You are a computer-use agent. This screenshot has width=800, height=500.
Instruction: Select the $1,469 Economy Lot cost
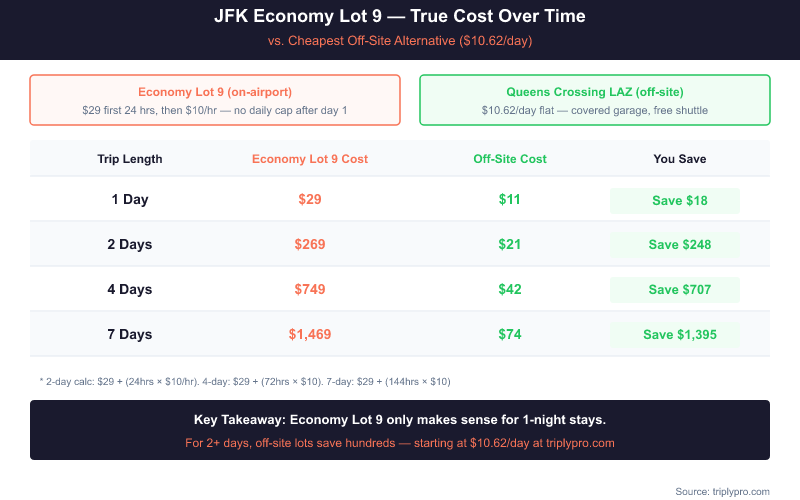310,335
